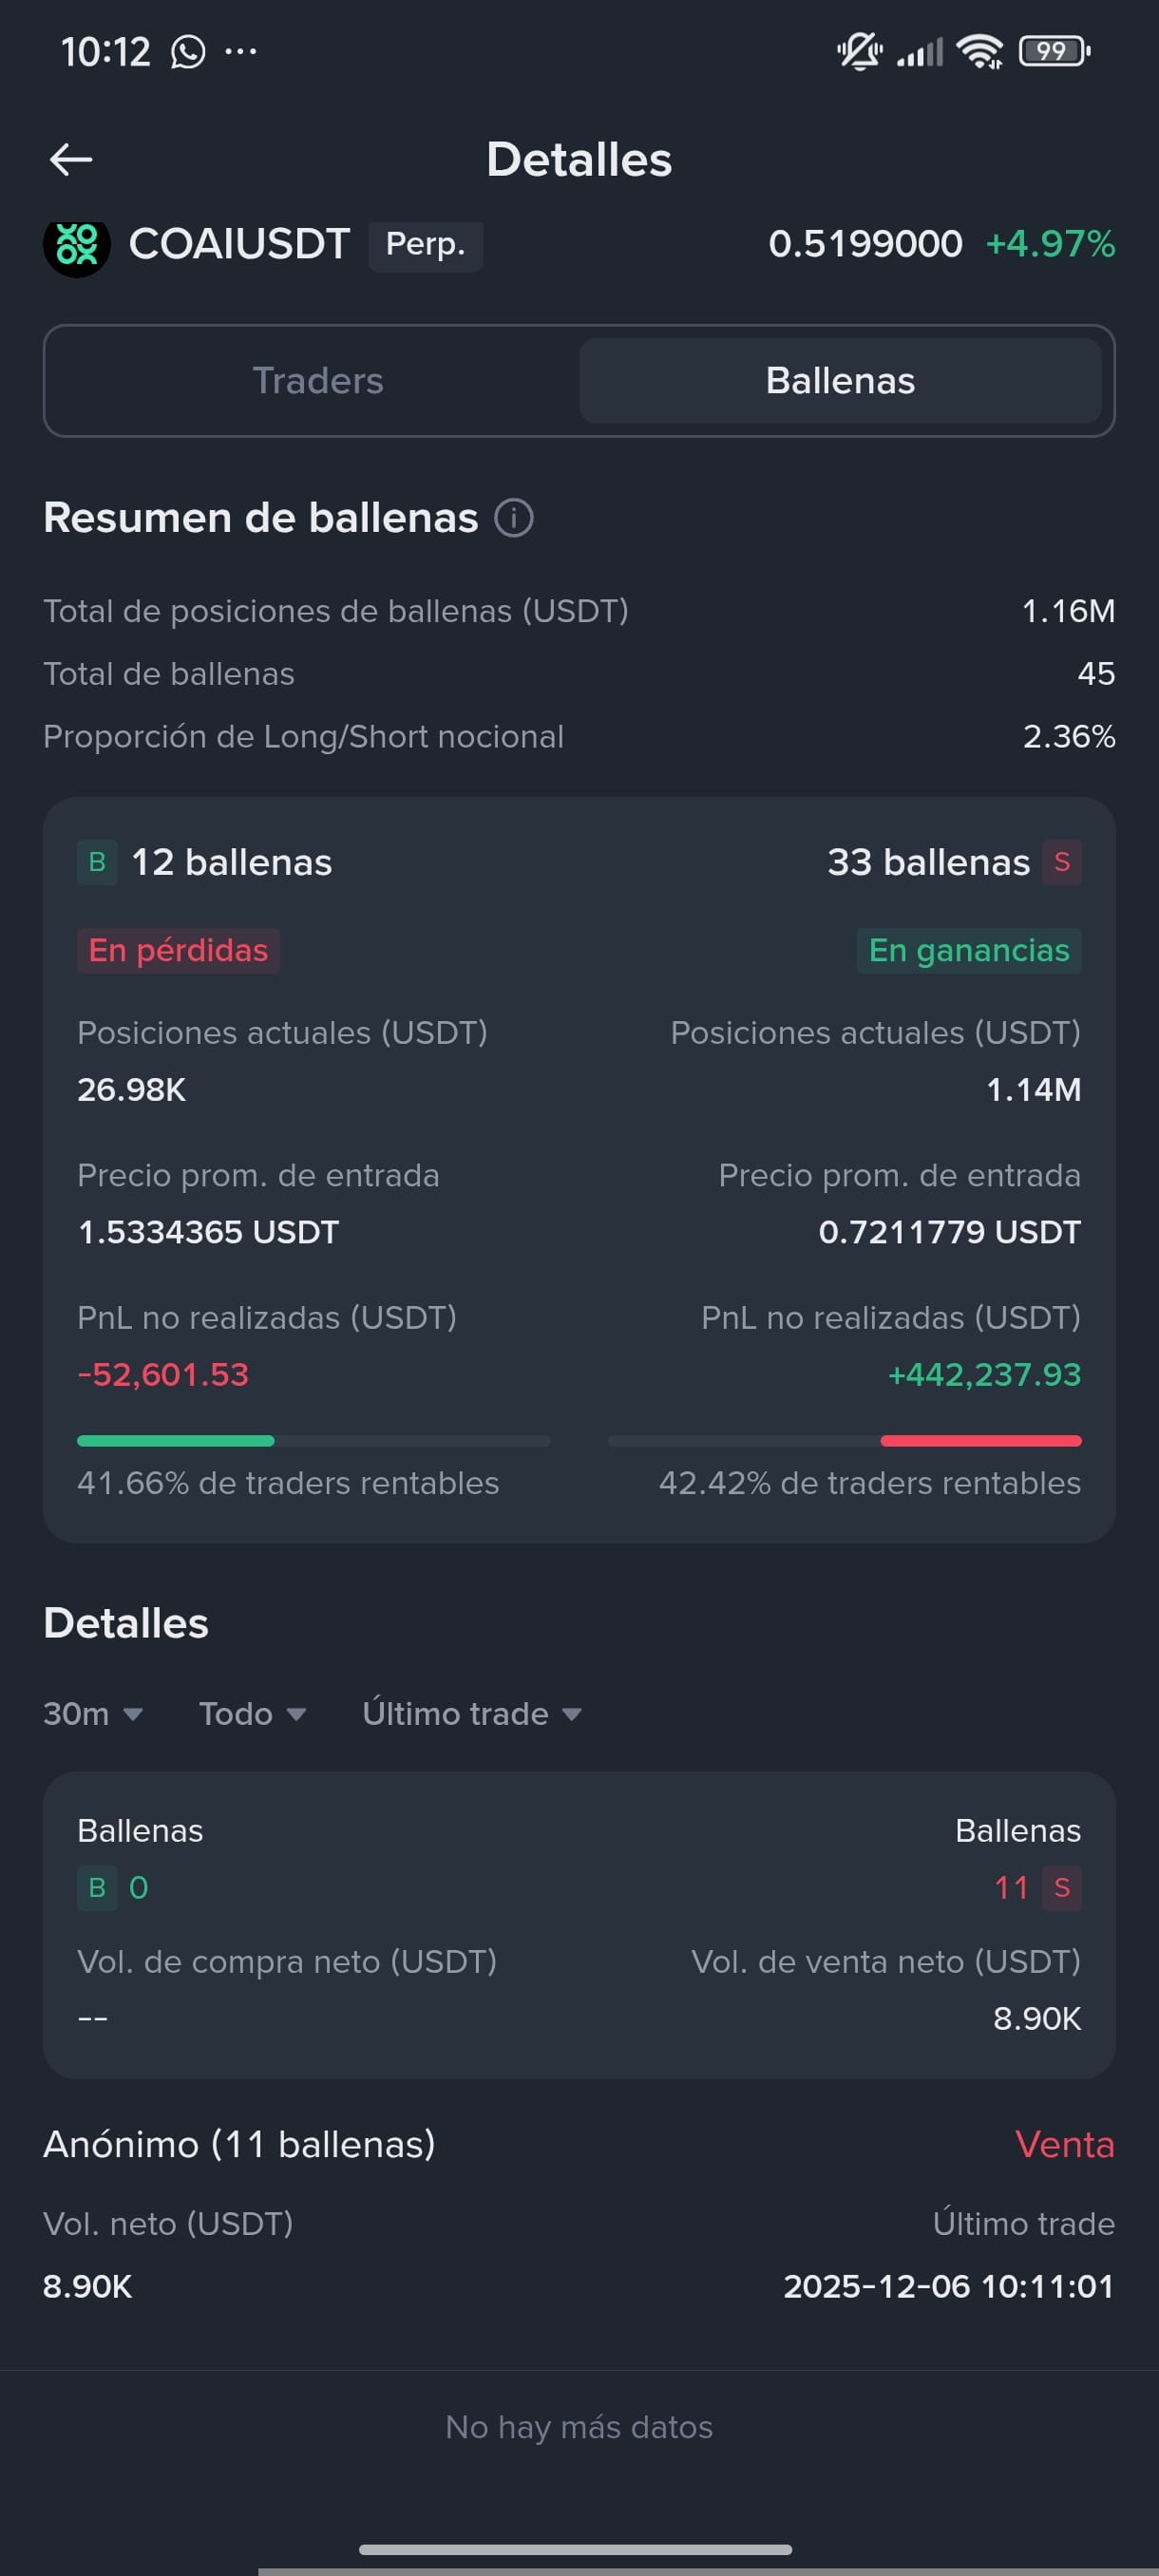Viewport: 1159px width, 2576px height.
Task: Tap the red S badge beside 33 ballenas
Action: [x=1061, y=862]
